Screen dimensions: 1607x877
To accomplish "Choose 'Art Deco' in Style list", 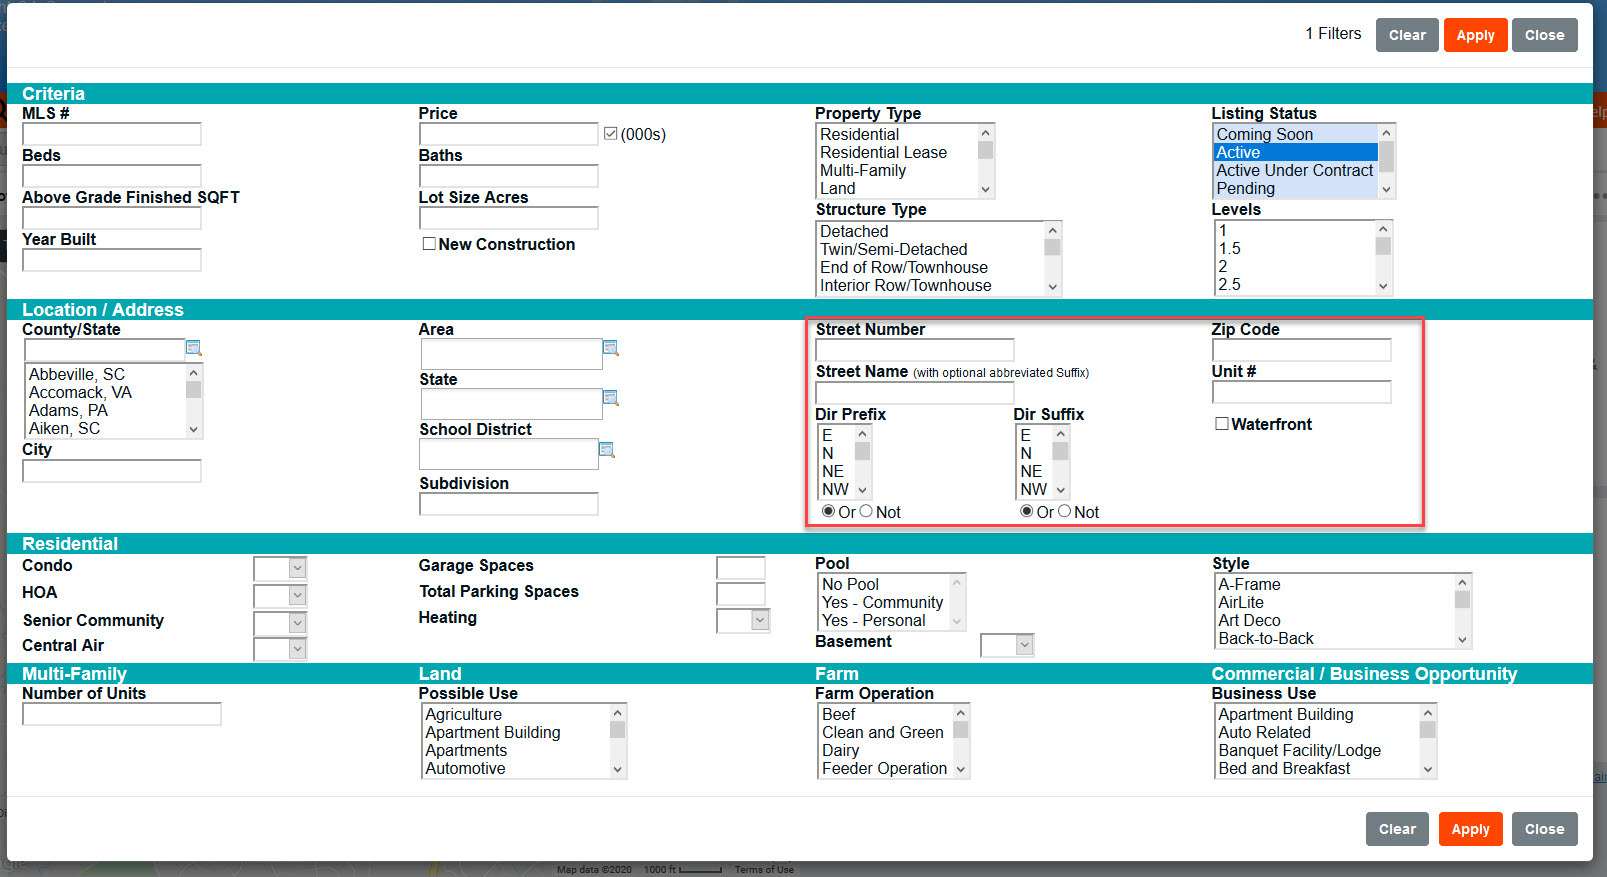I will [x=1335, y=620].
